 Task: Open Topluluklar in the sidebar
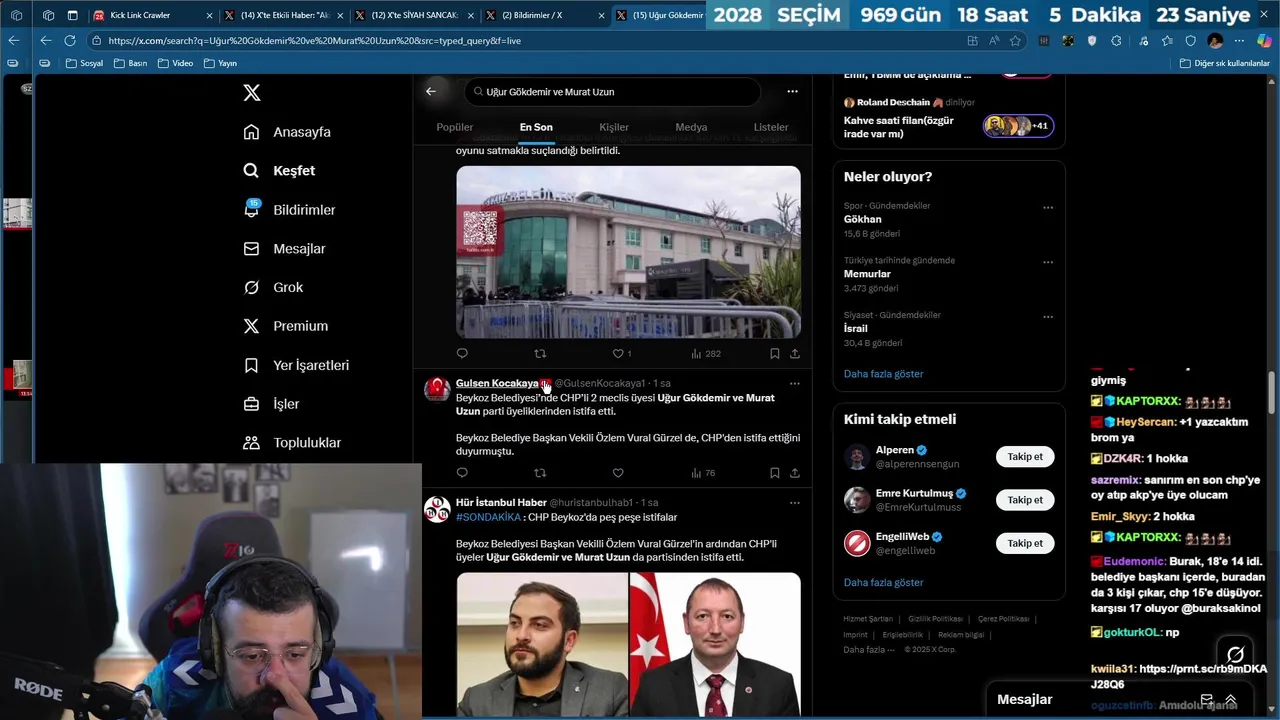pyautogui.click(x=292, y=443)
